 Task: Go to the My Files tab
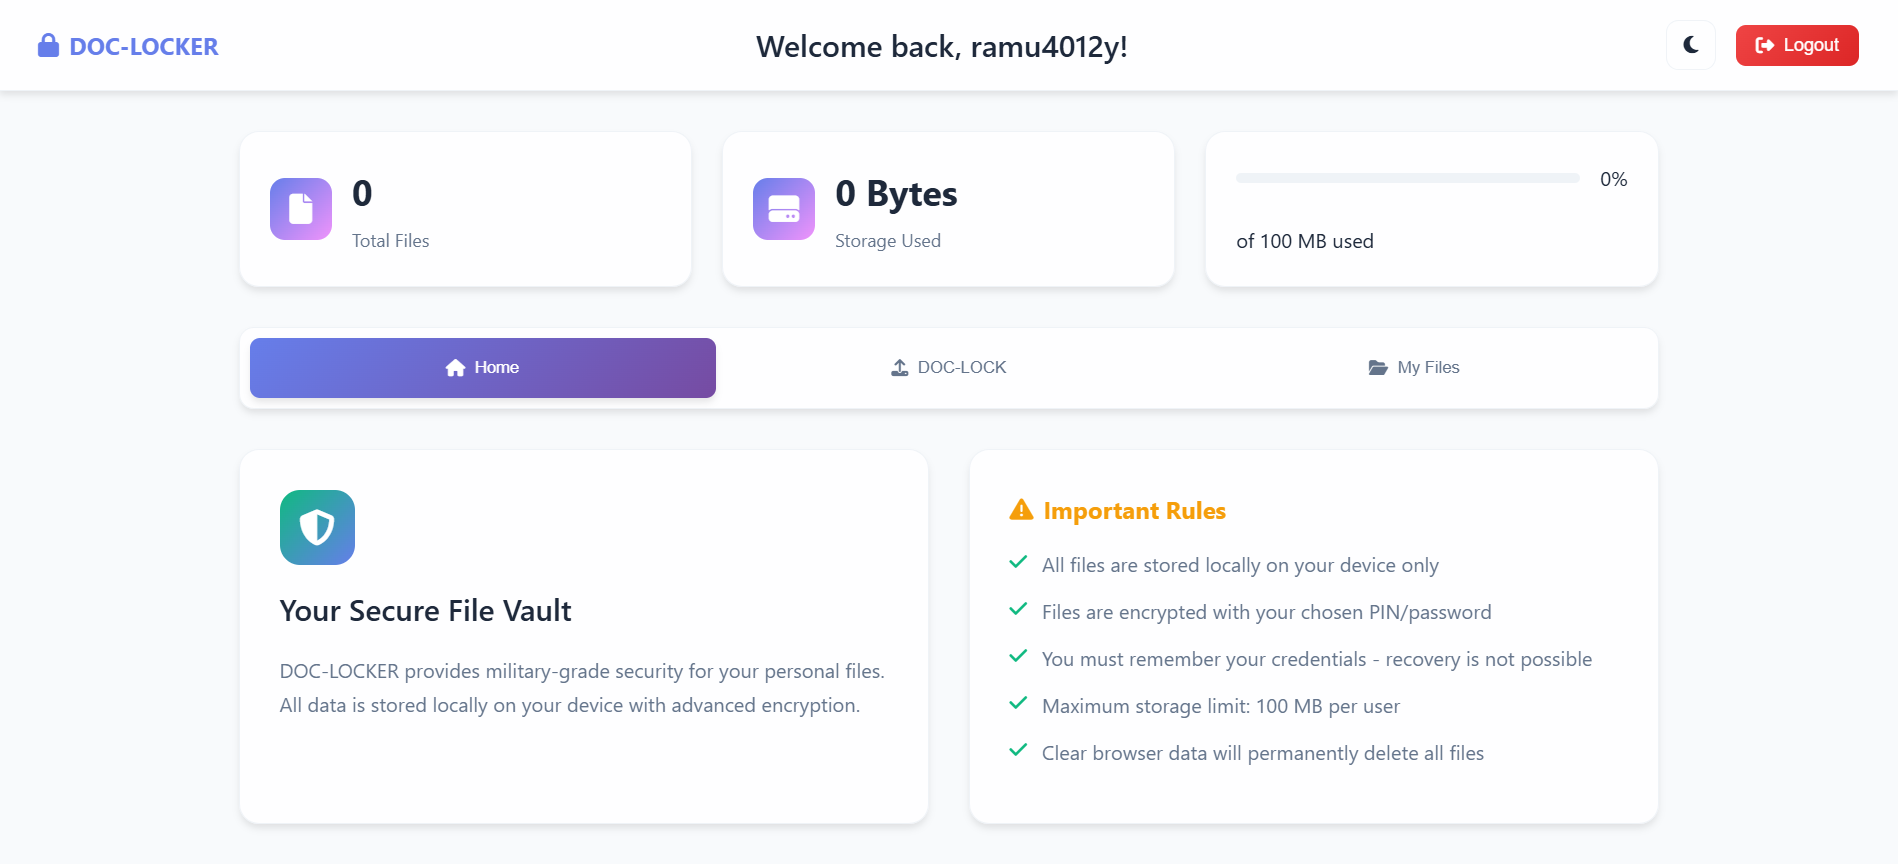1414,368
